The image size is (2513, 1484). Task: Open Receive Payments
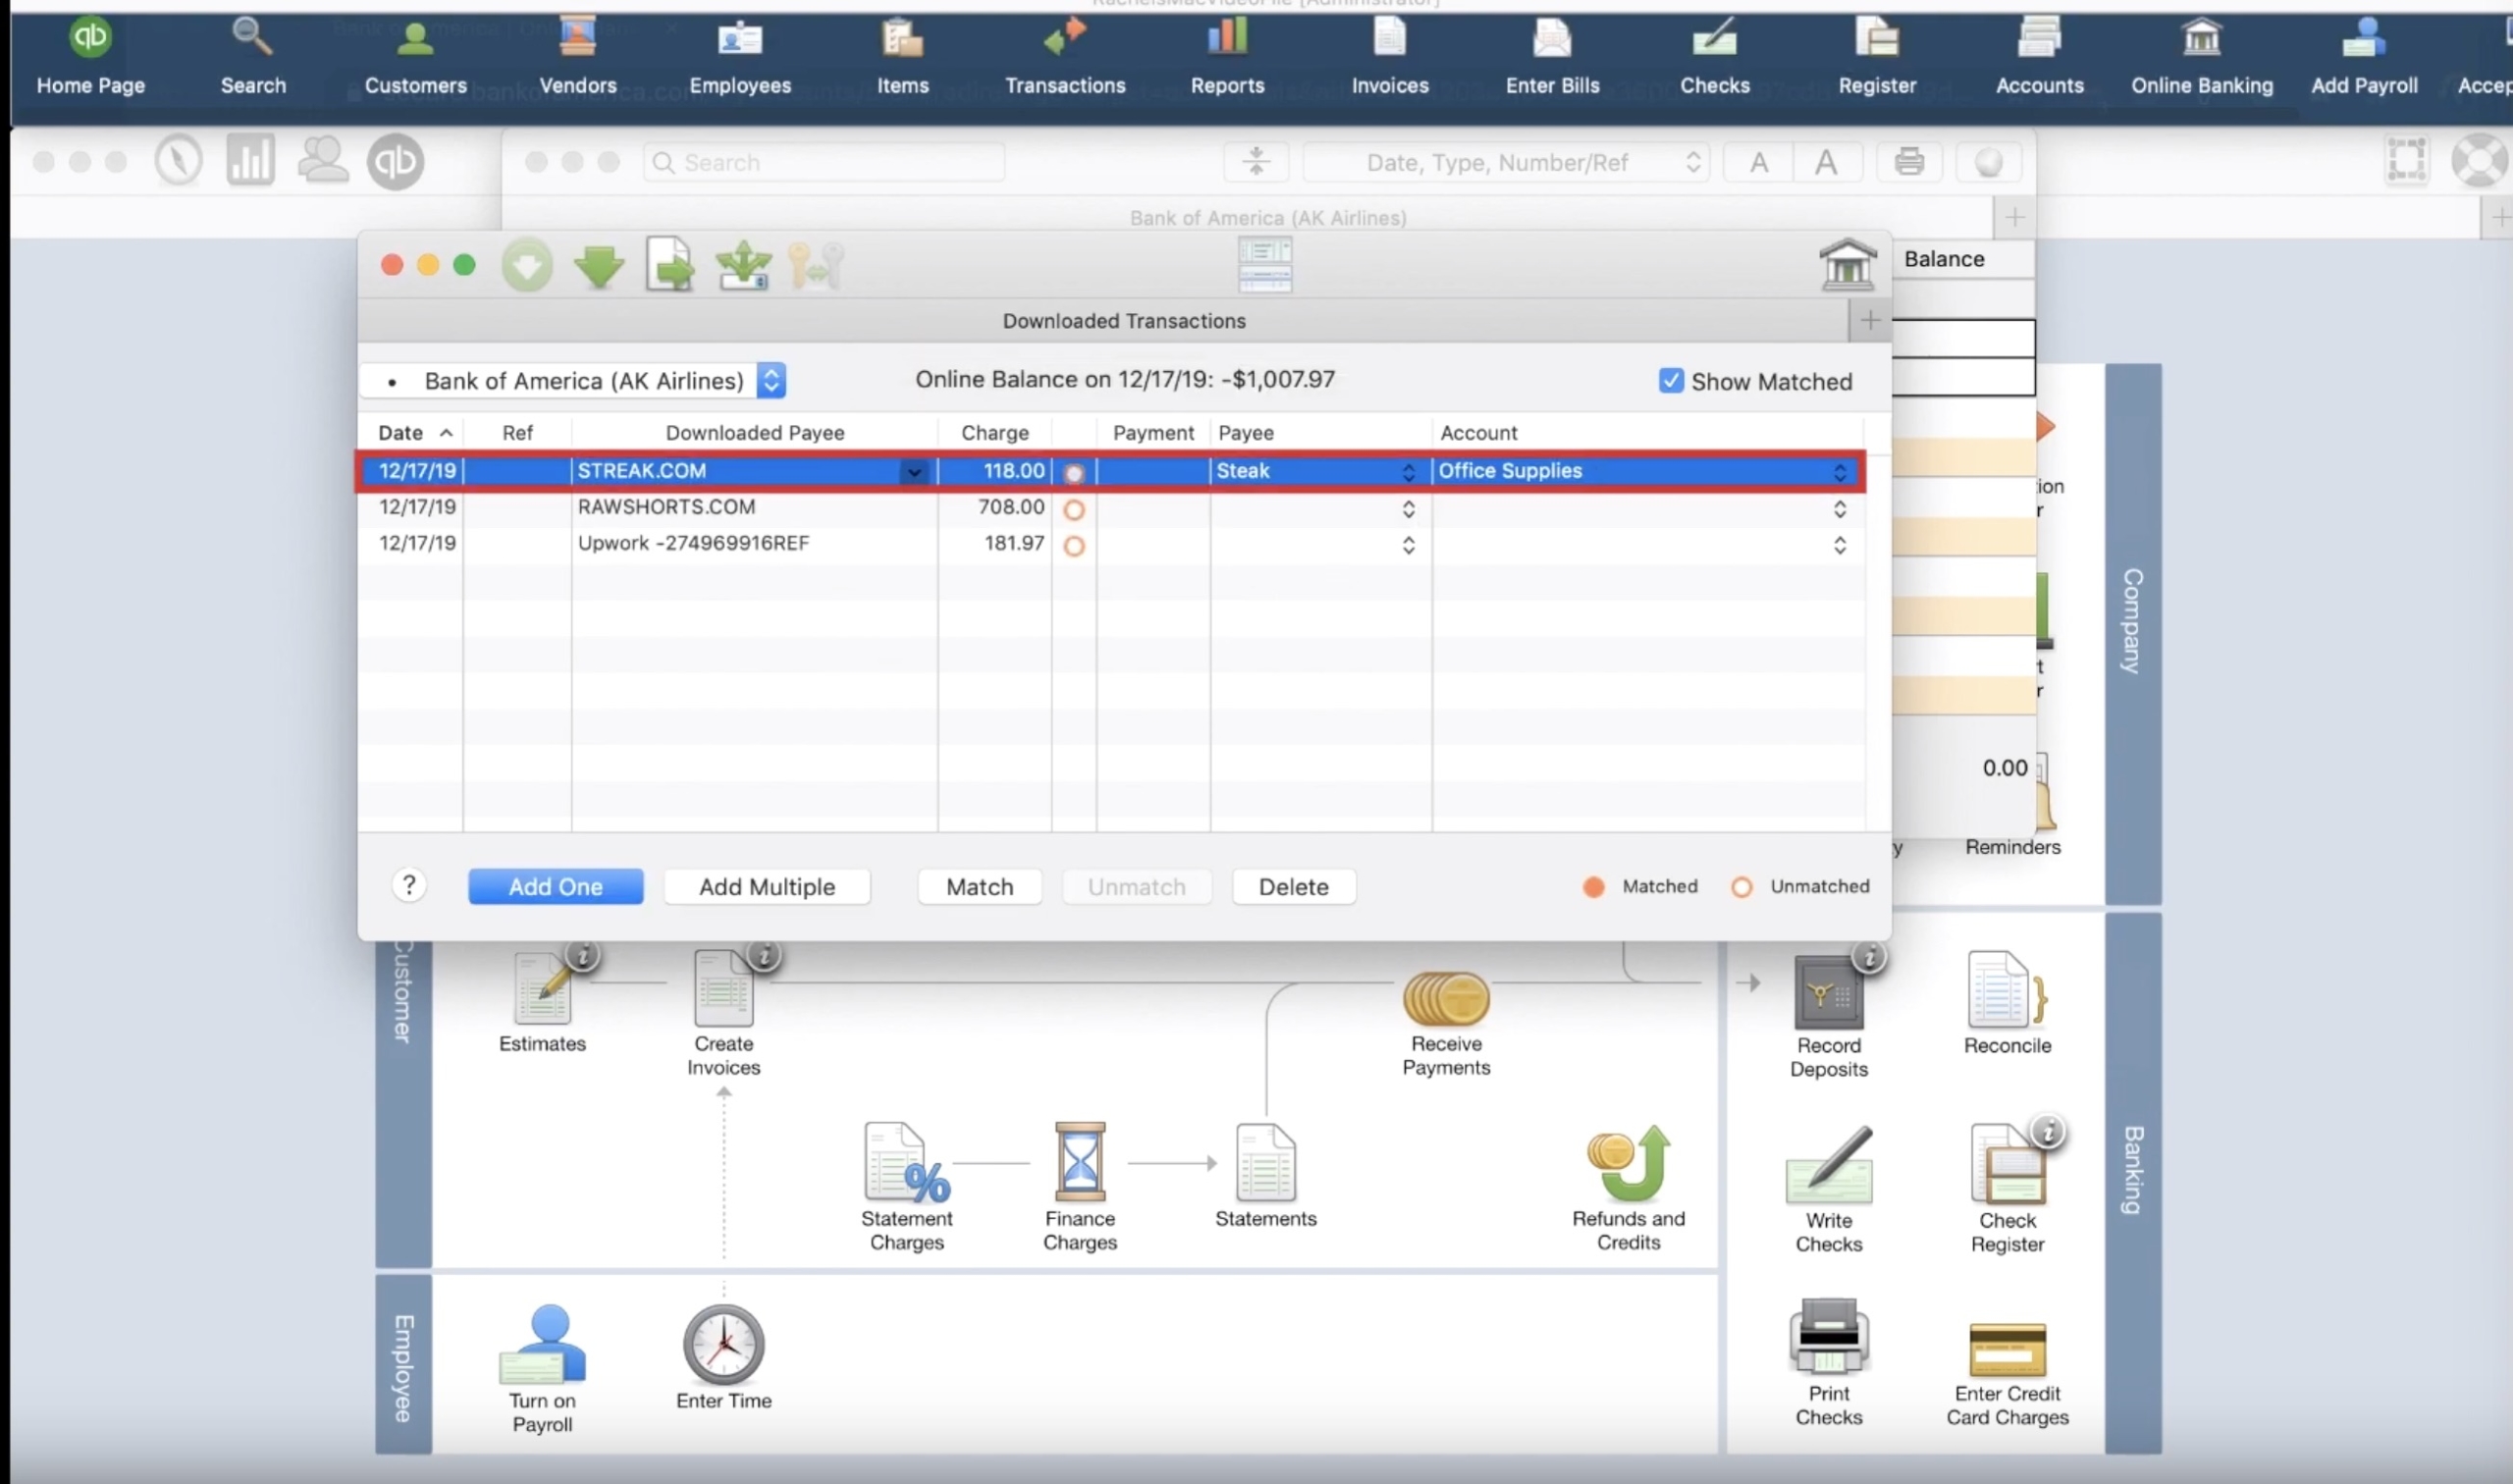[x=1446, y=1024]
